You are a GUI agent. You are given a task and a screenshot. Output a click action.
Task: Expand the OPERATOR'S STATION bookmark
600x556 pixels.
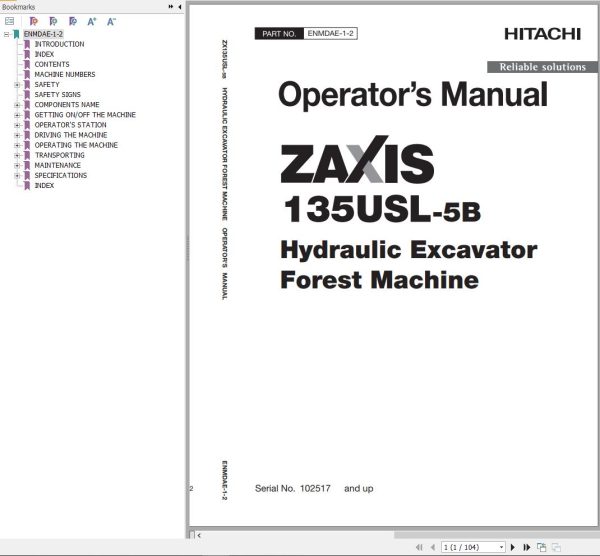click(x=17, y=125)
